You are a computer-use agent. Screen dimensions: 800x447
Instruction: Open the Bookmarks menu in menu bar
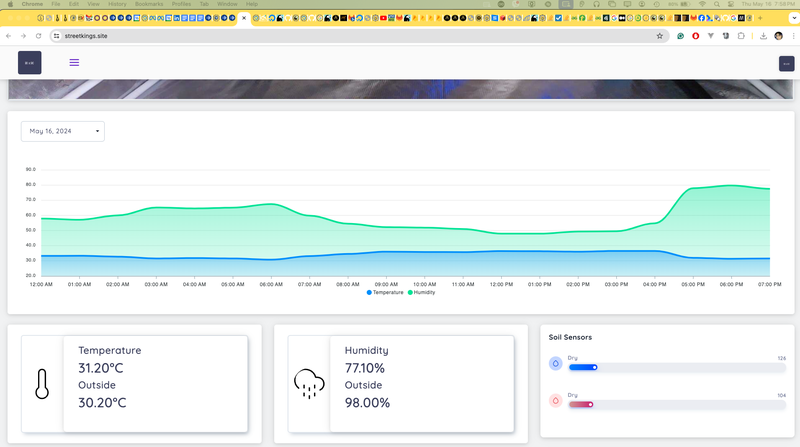coord(147,4)
